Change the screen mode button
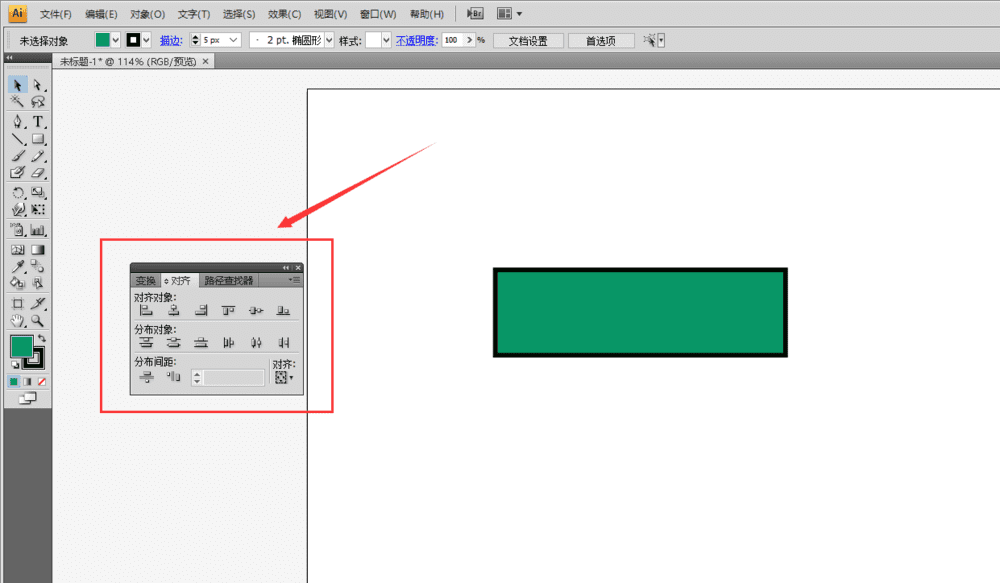The height and width of the screenshot is (583, 1000). point(27,399)
